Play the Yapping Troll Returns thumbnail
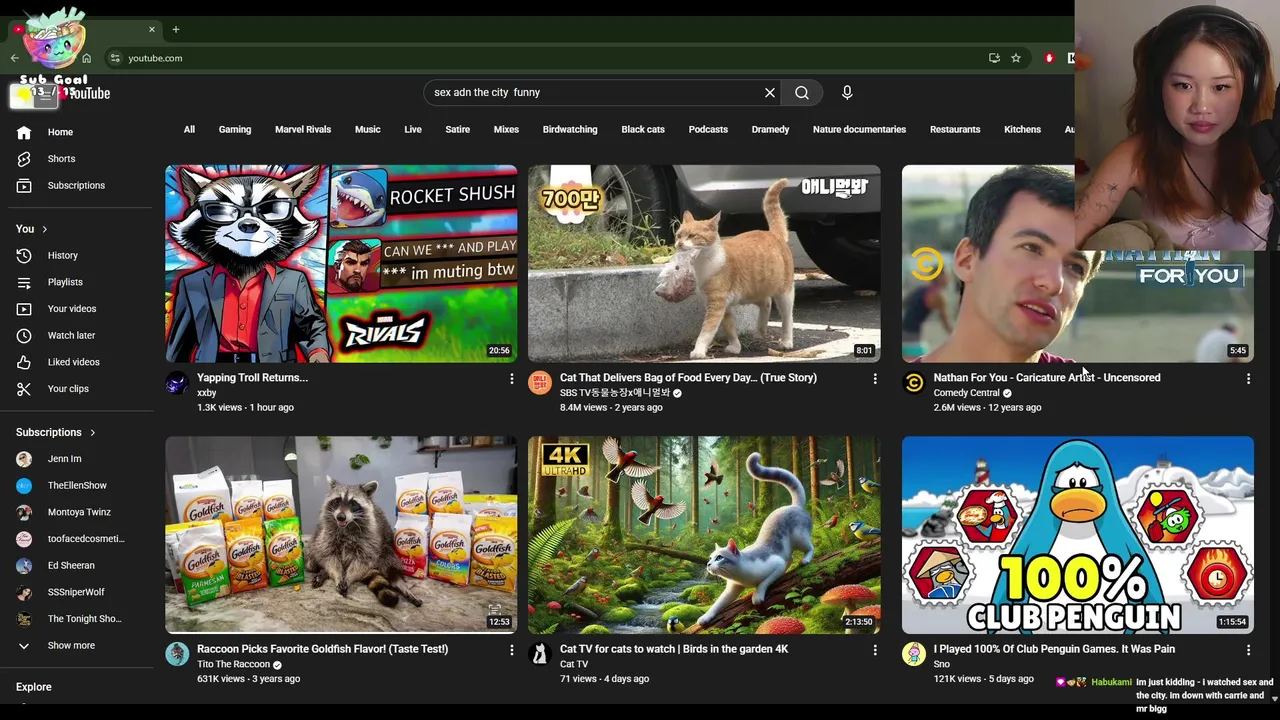1280x720 pixels. 341,264
